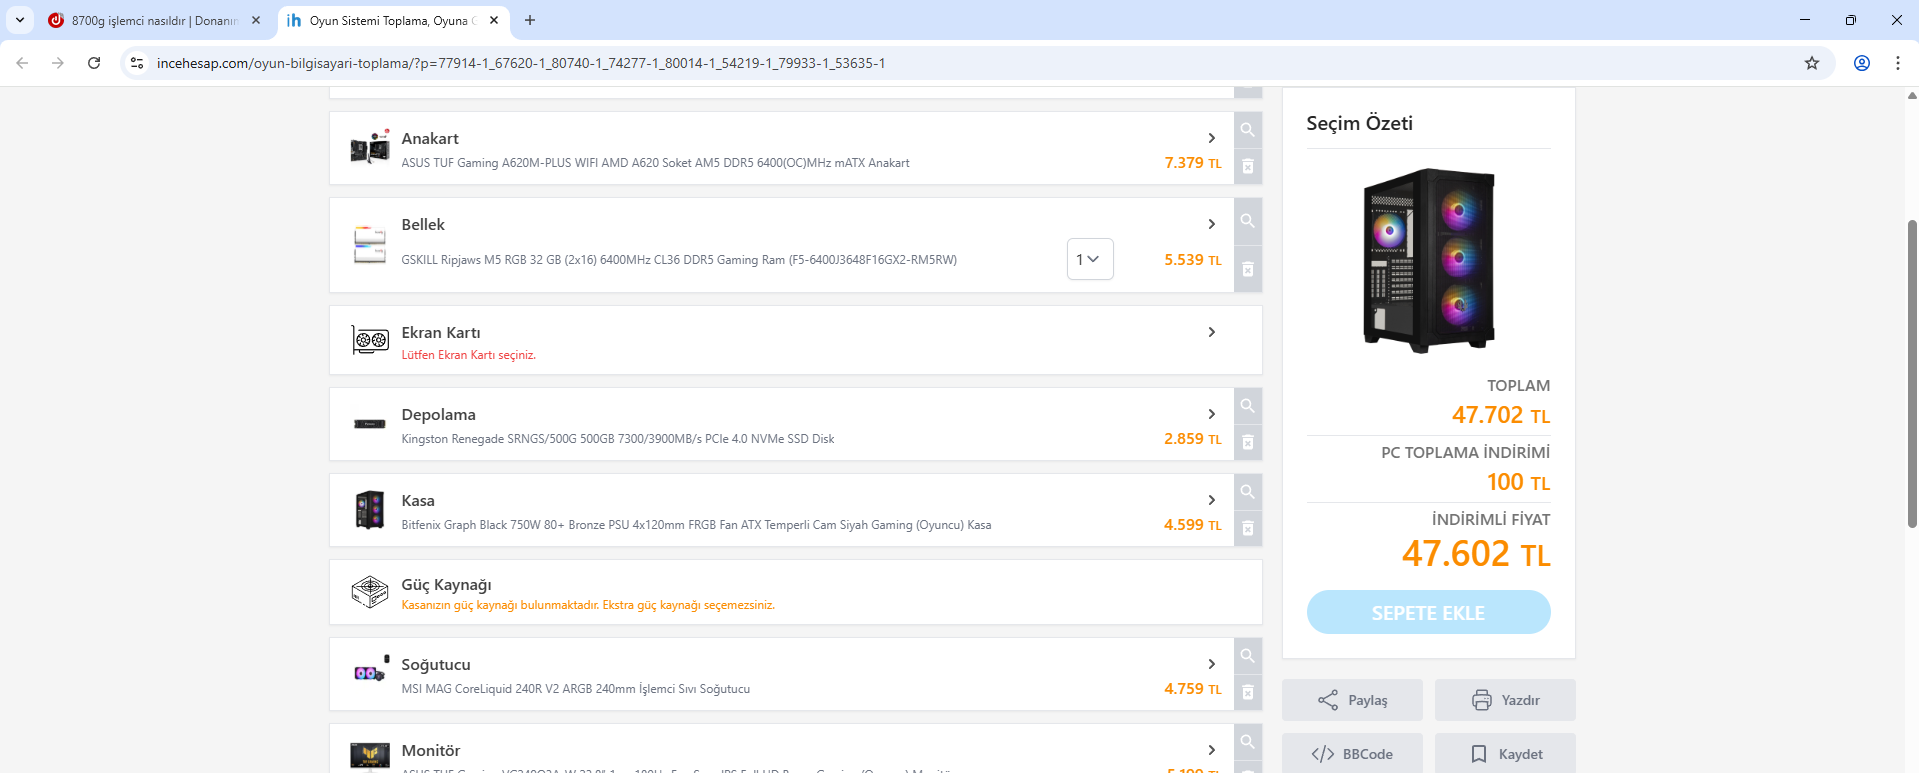Image resolution: width=1919 pixels, height=773 pixels.
Task: Click the Monitör product image
Action: coord(370,755)
